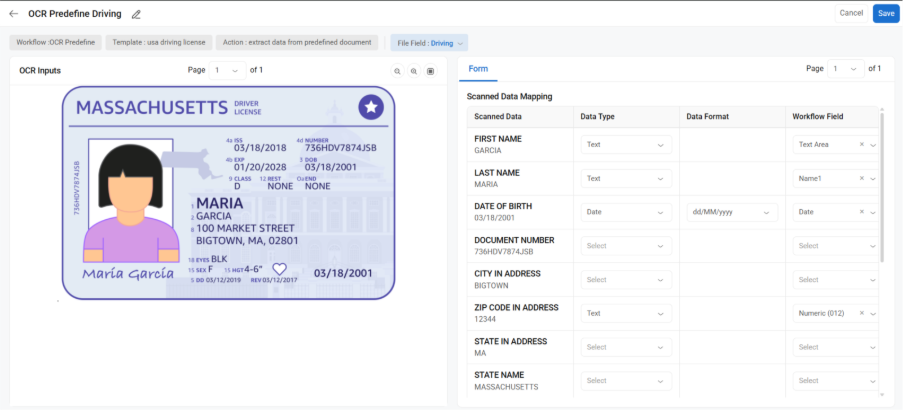The height and width of the screenshot is (411, 903).
Task: Click the fit-to-screen icon in OCR Inputs
Action: 431,71
